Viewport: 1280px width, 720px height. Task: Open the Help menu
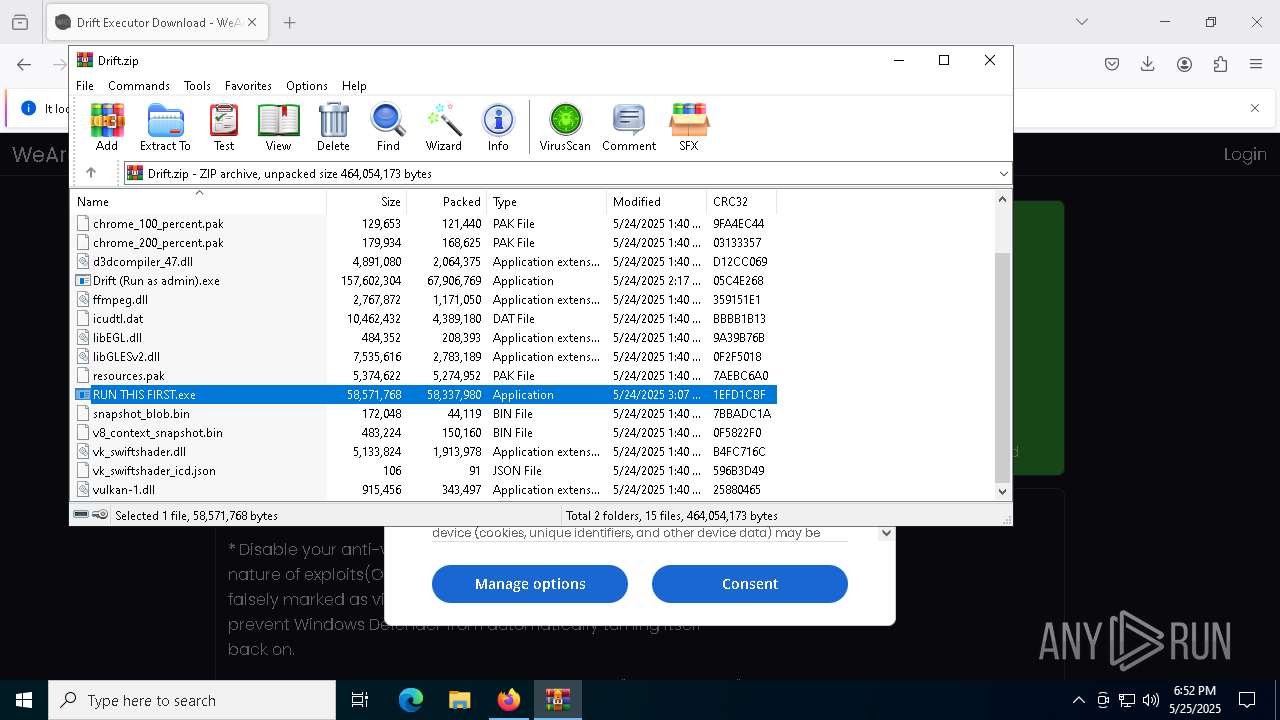coord(354,86)
